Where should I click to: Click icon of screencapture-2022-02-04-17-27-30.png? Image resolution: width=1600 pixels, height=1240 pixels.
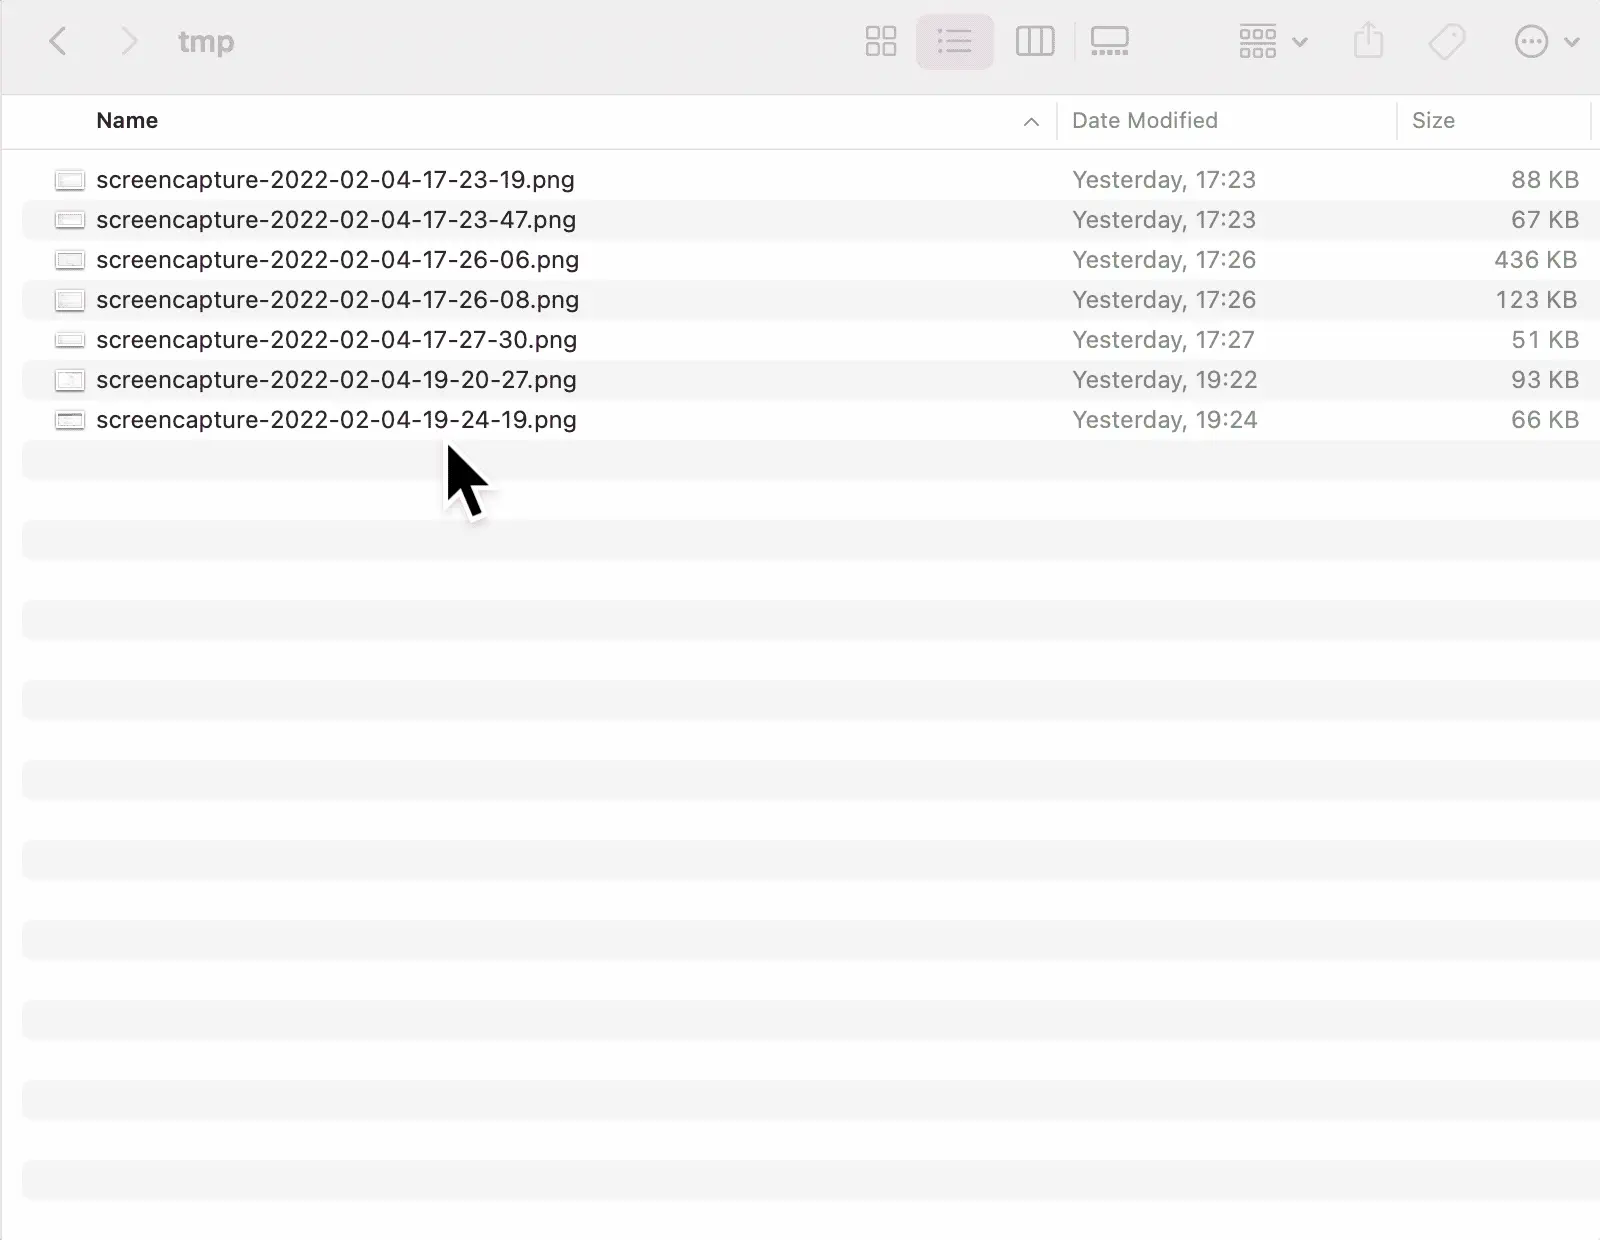coord(70,340)
